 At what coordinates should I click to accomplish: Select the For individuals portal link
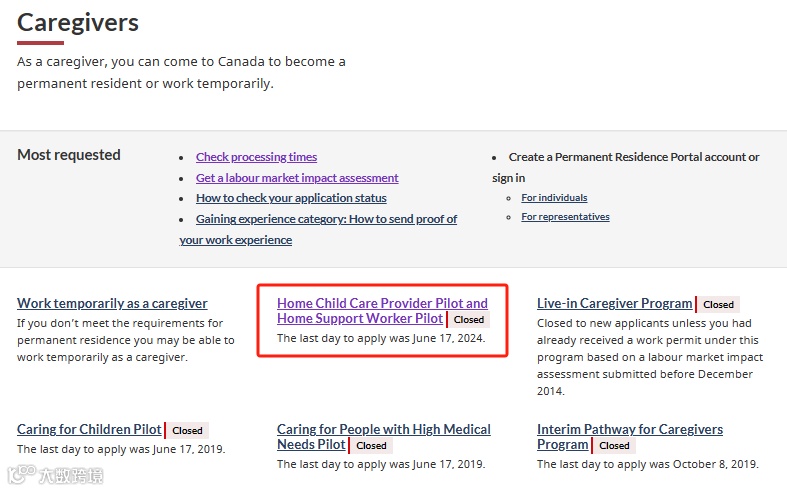coord(554,198)
